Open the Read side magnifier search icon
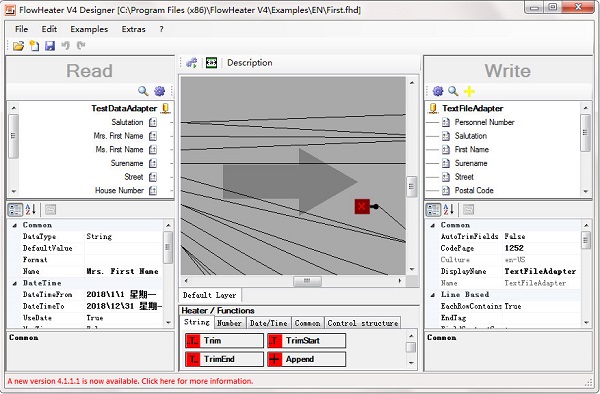Screen dimensions: 600x394 pyautogui.click(x=143, y=91)
